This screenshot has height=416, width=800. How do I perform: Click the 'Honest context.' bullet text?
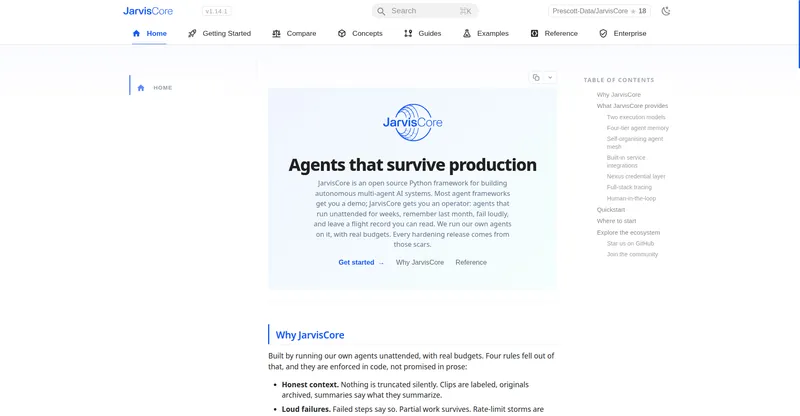click(310, 384)
